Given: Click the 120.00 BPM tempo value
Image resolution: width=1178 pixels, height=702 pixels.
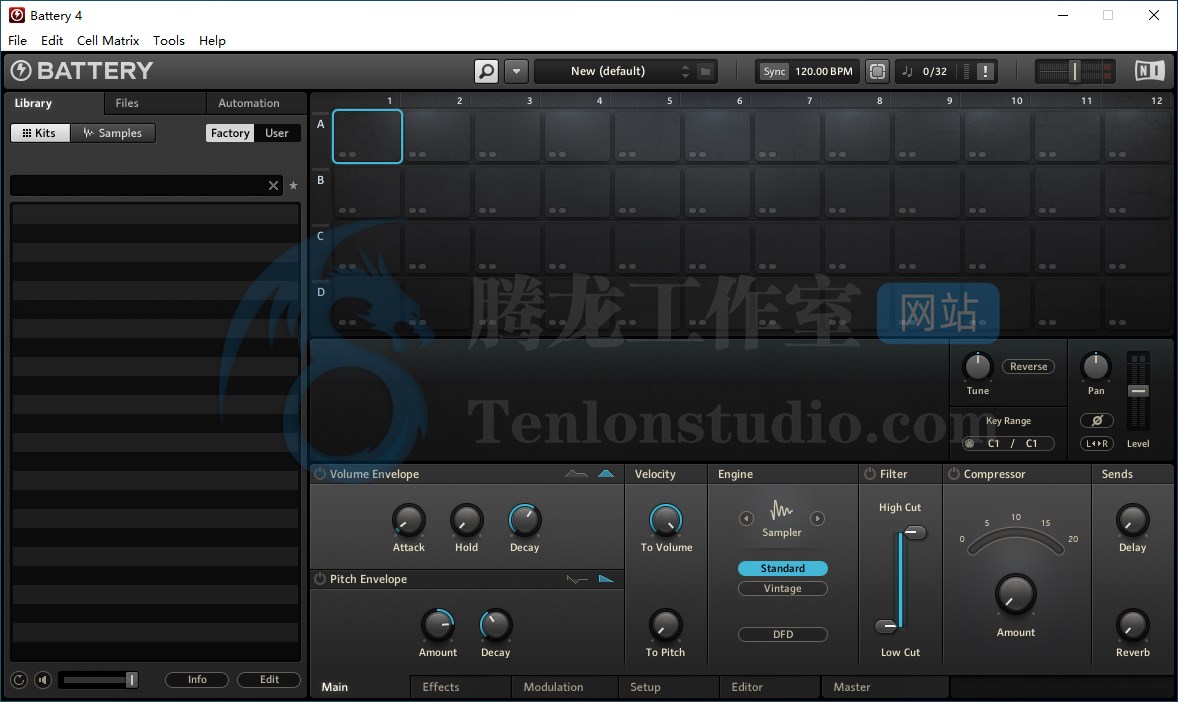Looking at the screenshot, I should point(823,71).
